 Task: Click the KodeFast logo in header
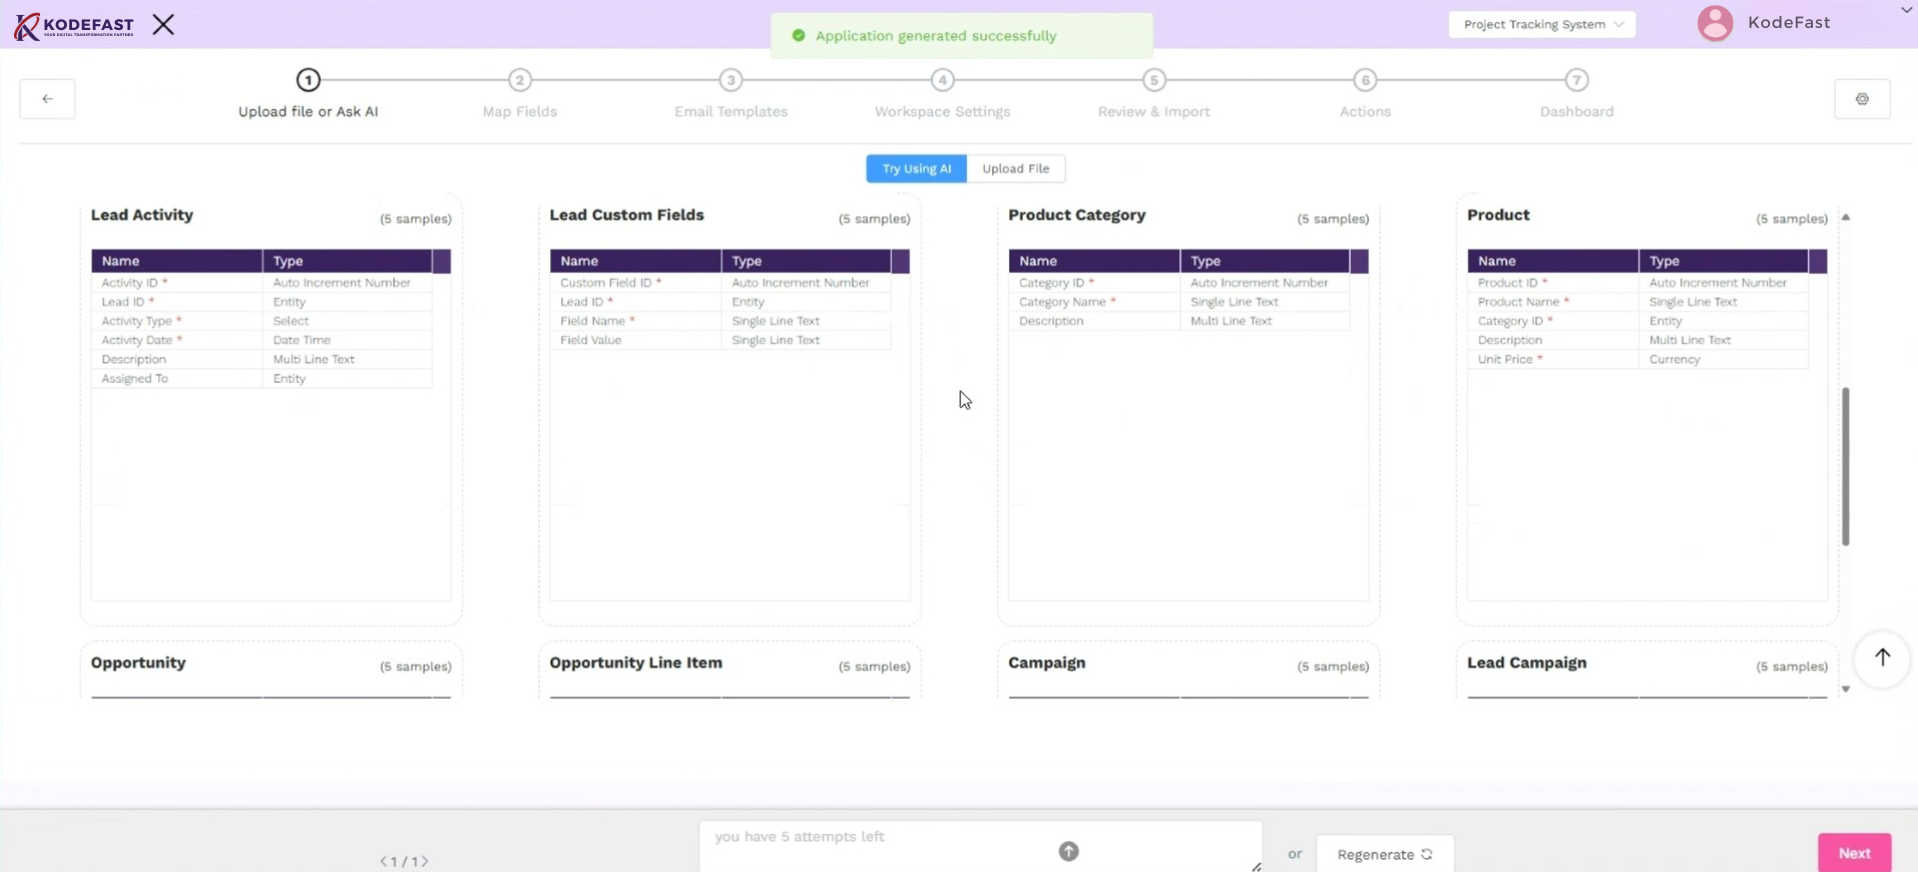pos(74,25)
